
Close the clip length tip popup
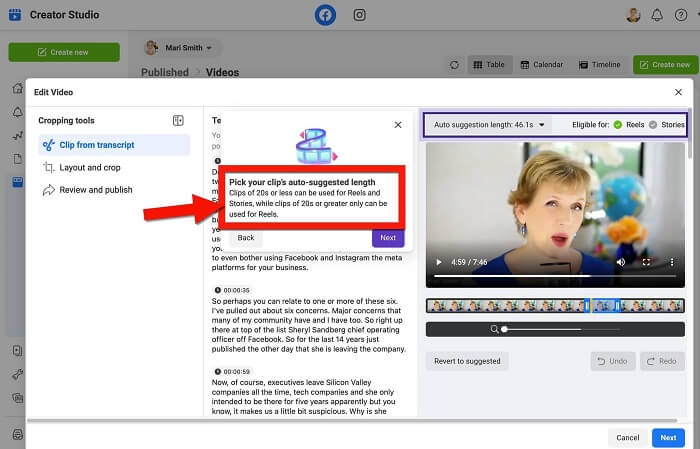tap(398, 125)
